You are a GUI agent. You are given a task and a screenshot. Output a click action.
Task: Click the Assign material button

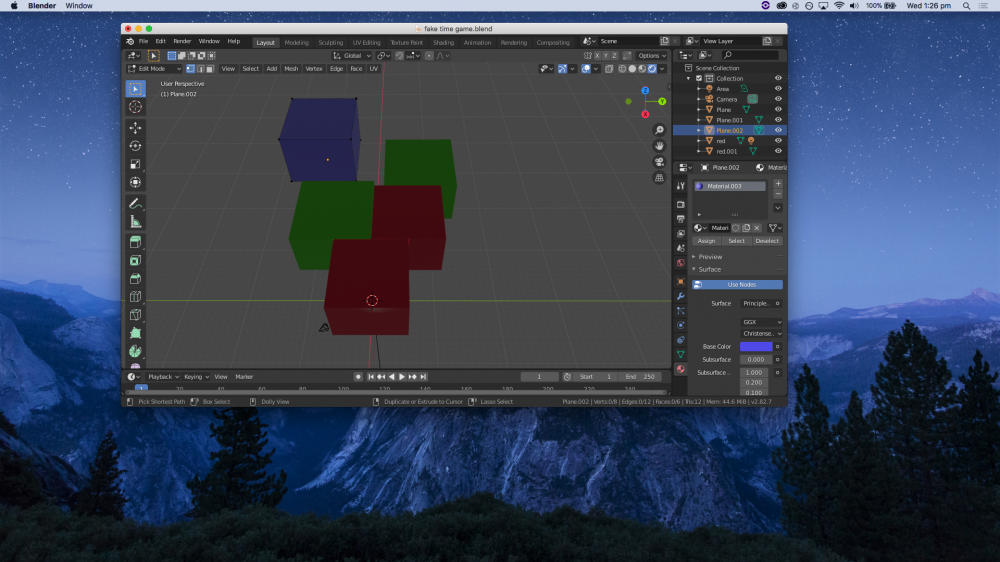pos(706,241)
